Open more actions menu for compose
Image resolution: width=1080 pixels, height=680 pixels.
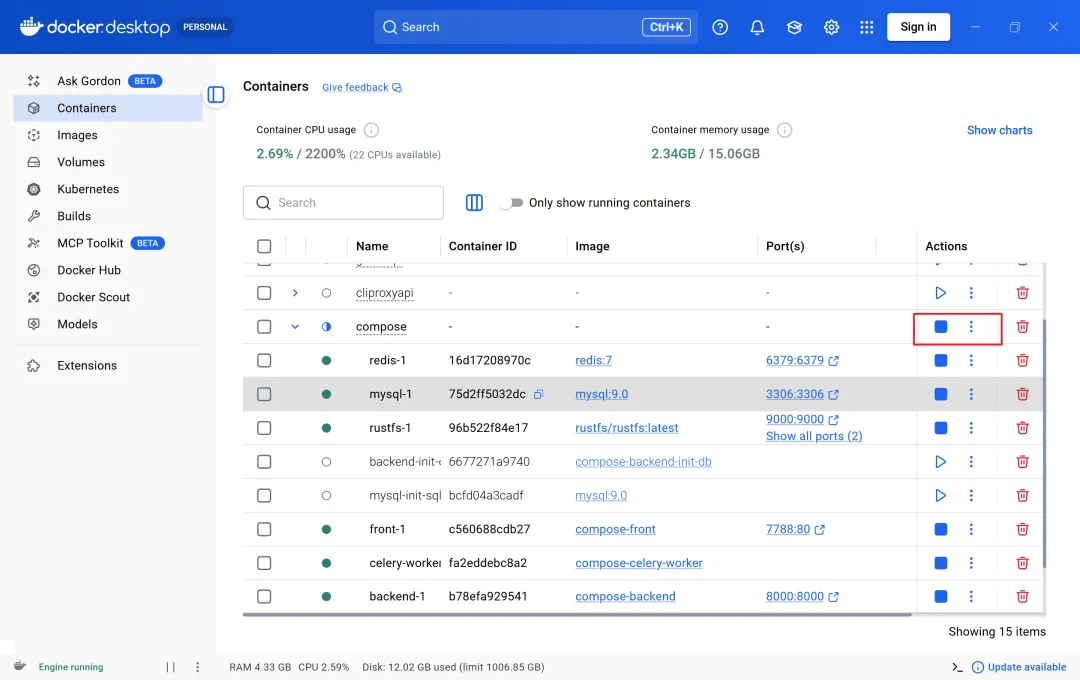(x=971, y=327)
